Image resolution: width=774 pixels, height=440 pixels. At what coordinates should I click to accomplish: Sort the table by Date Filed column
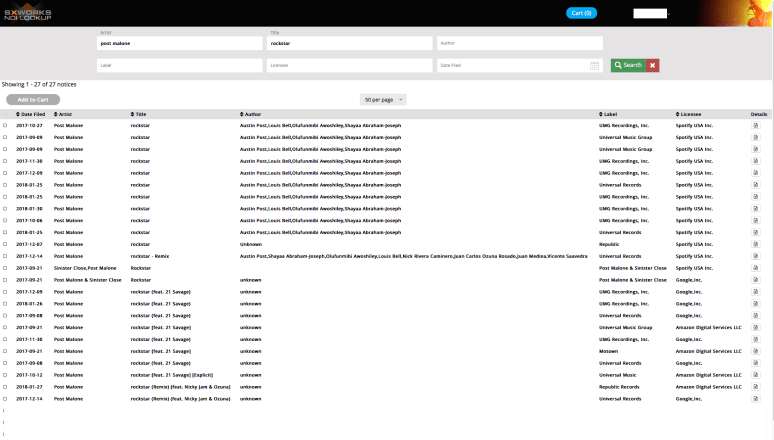[x=32, y=114]
